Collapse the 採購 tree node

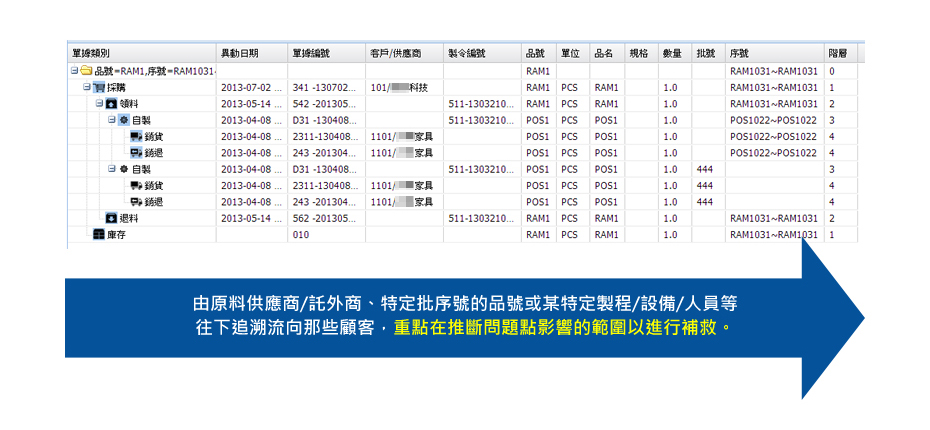point(87,88)
